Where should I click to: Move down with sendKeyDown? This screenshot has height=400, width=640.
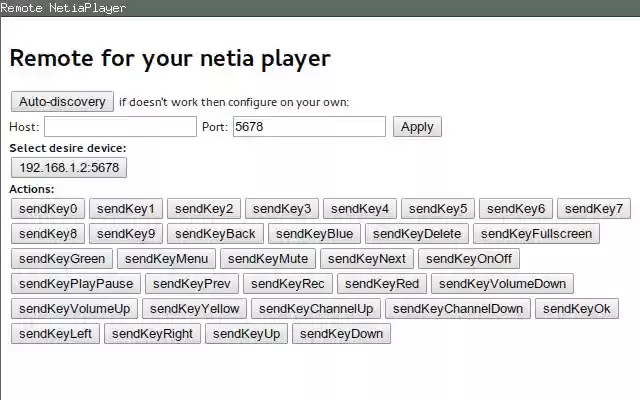click(x=341, y=333)
